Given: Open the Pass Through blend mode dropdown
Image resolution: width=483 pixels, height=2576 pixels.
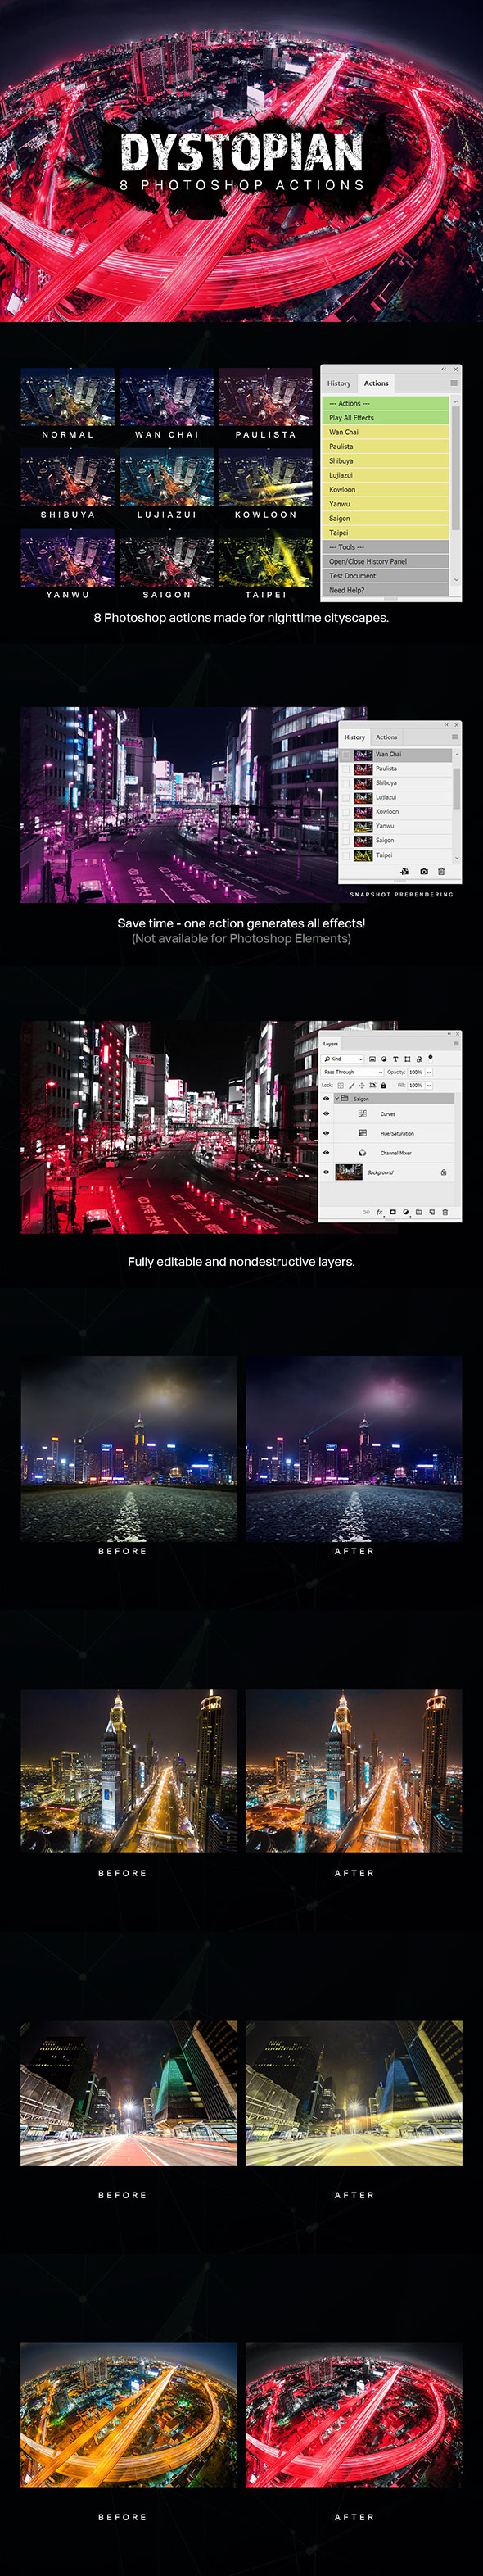Looking at the screenshot, I should coord(352,1072).
